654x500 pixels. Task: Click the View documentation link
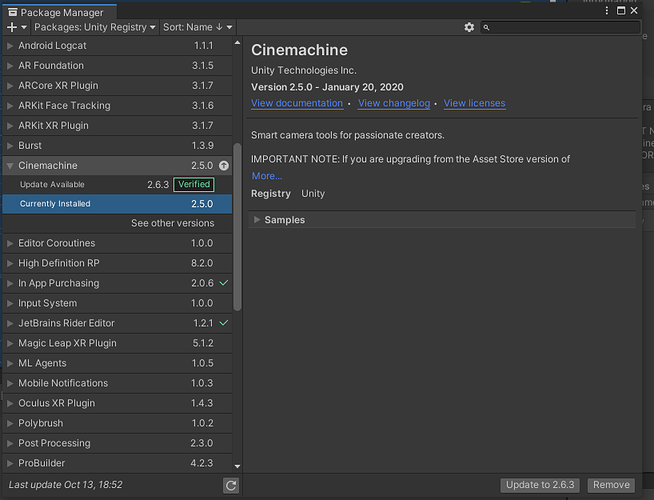coord(297,103)
